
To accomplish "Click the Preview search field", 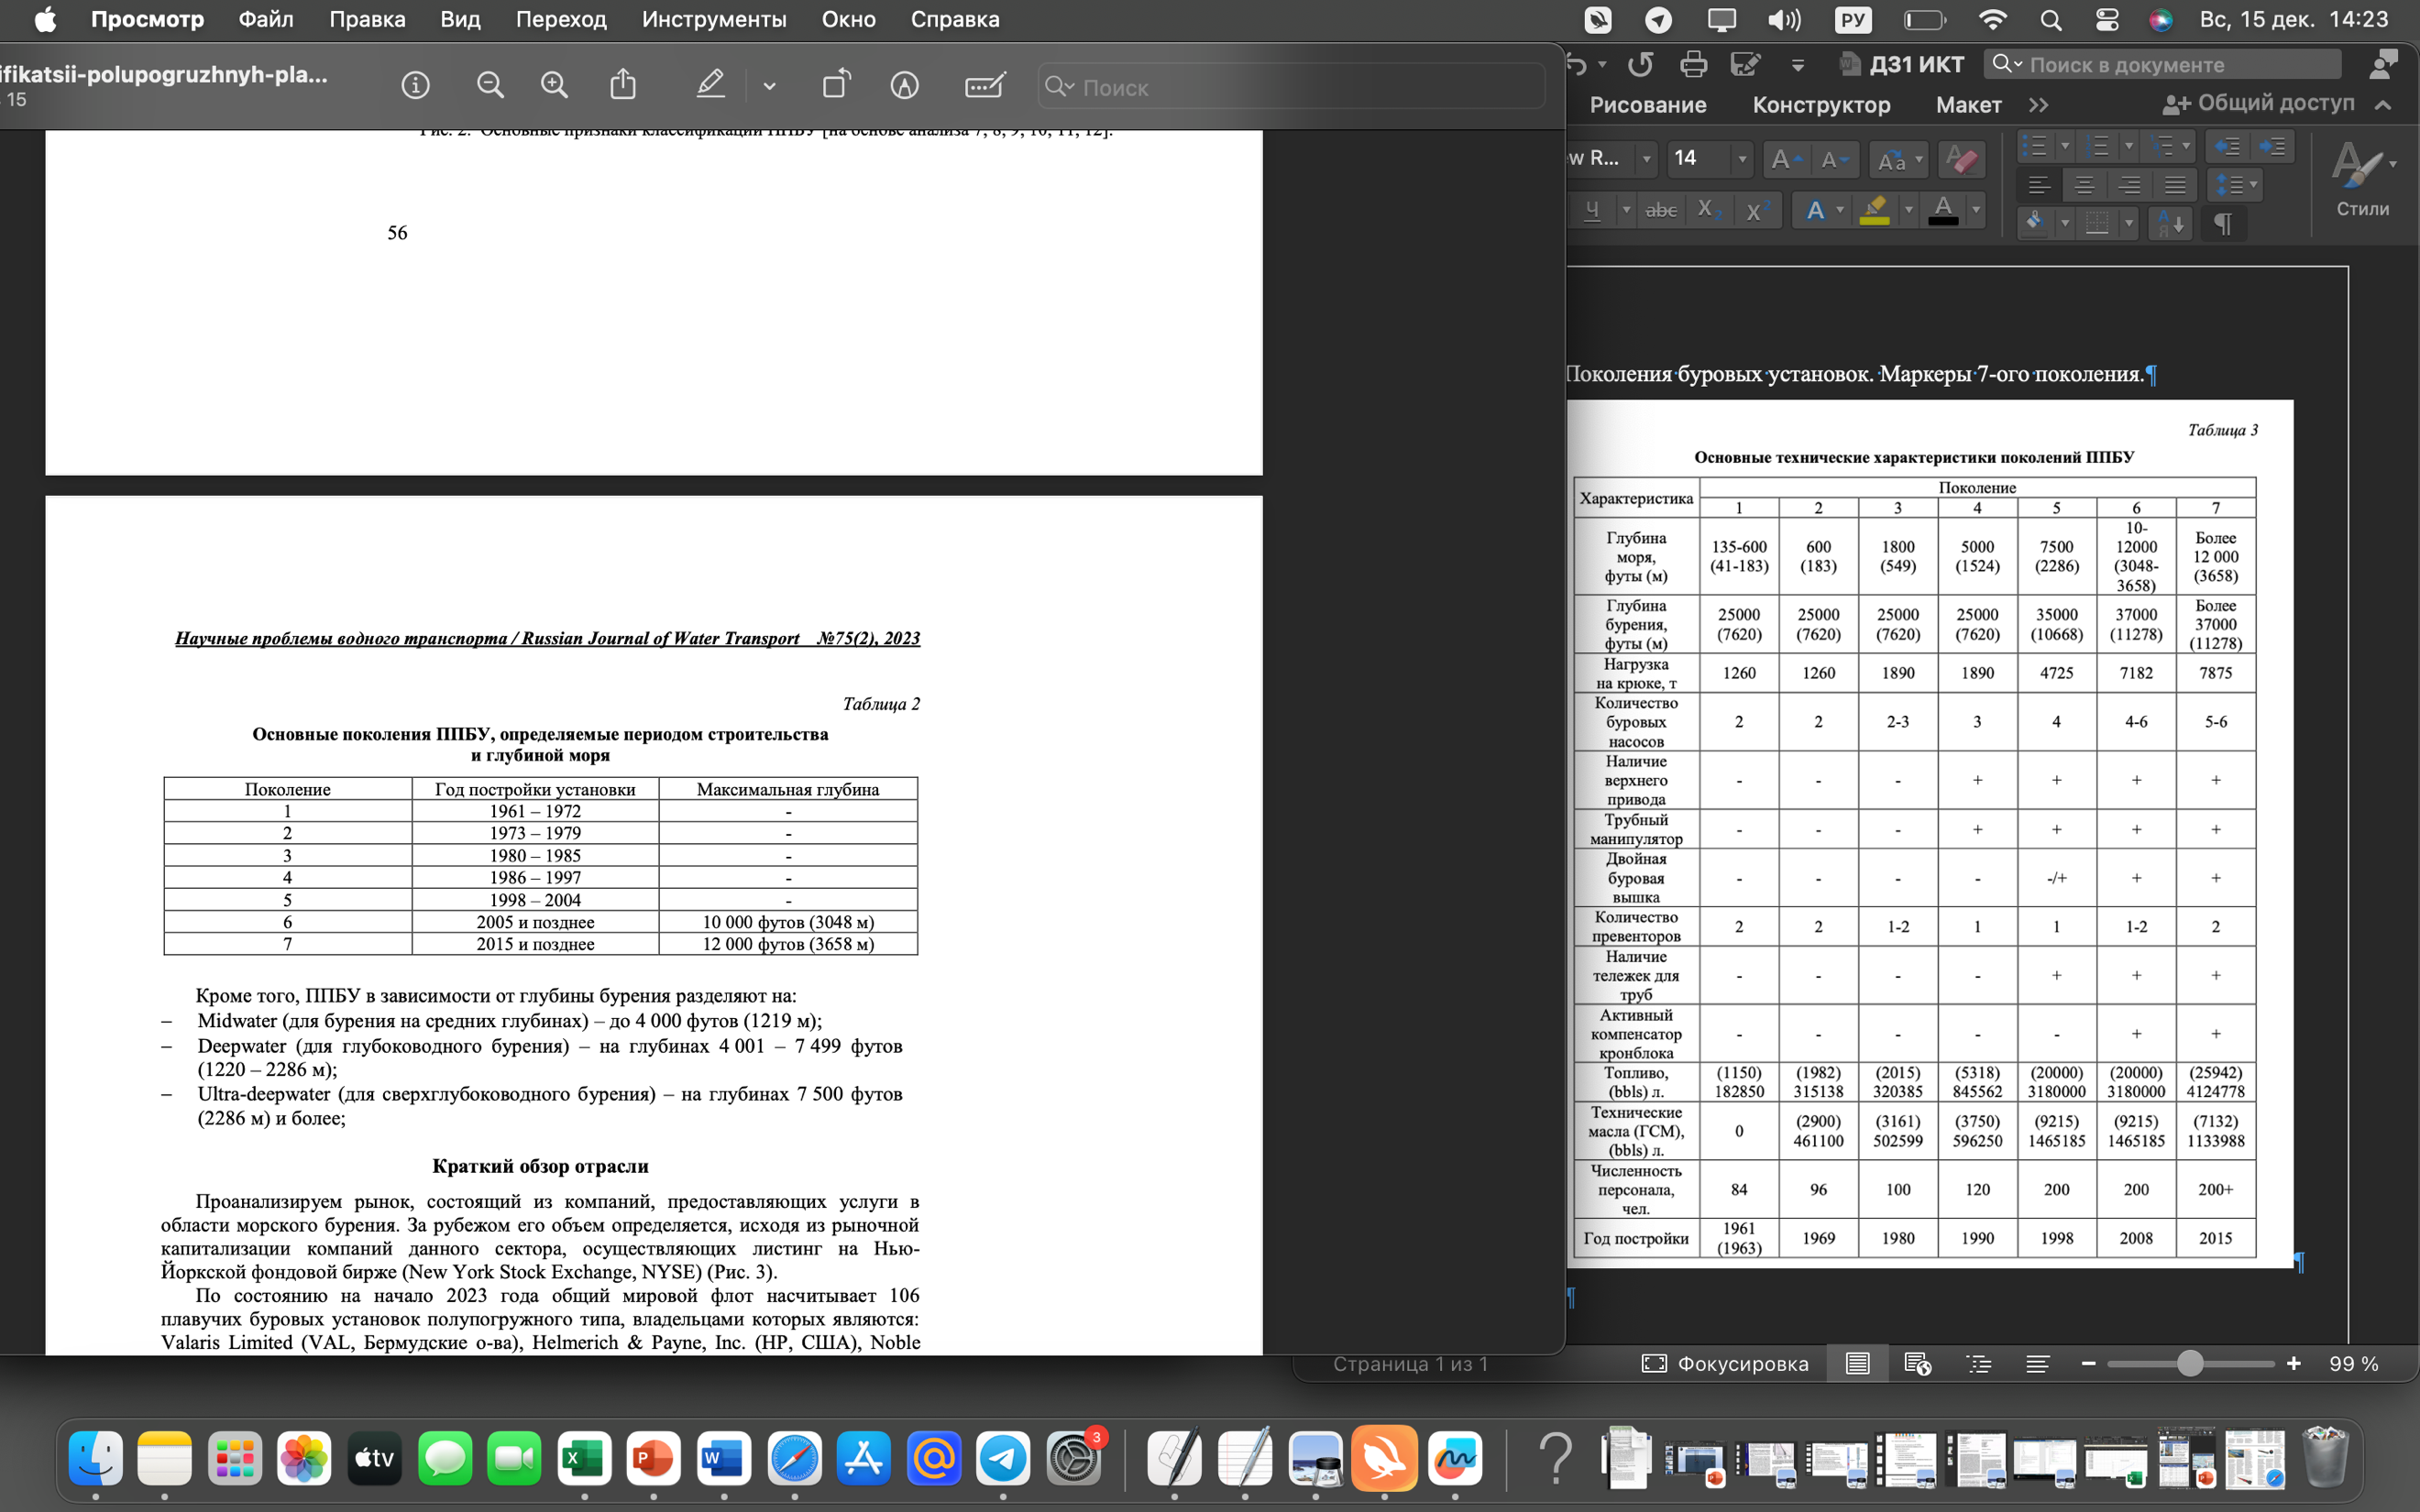I will pyautogui.click(x=1291, y=87).
